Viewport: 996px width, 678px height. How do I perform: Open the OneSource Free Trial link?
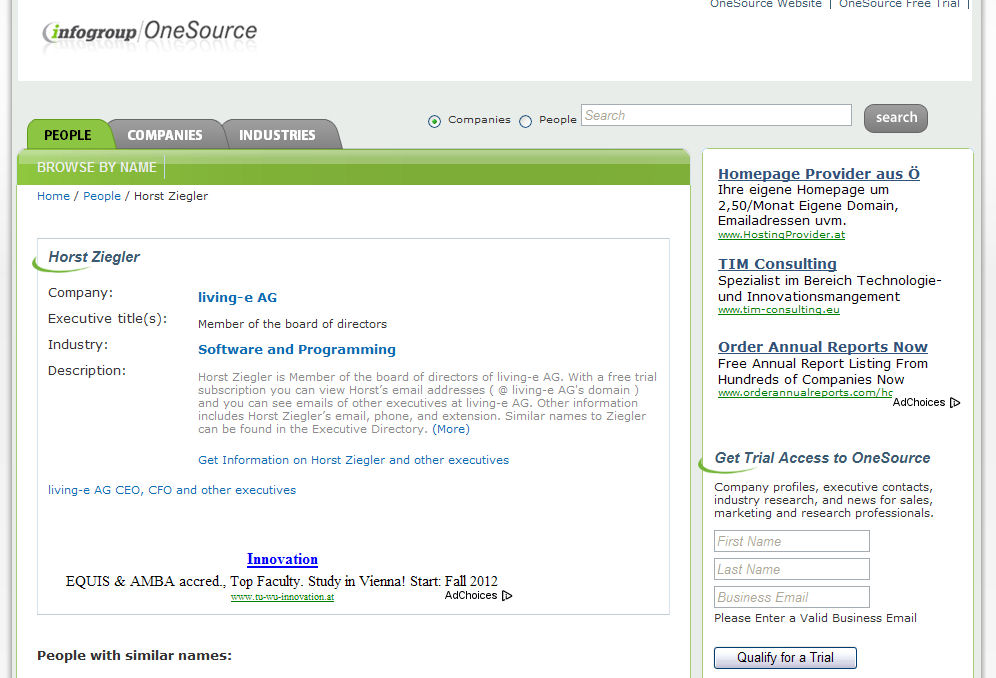pyautogui.click(x=899, y=4)
